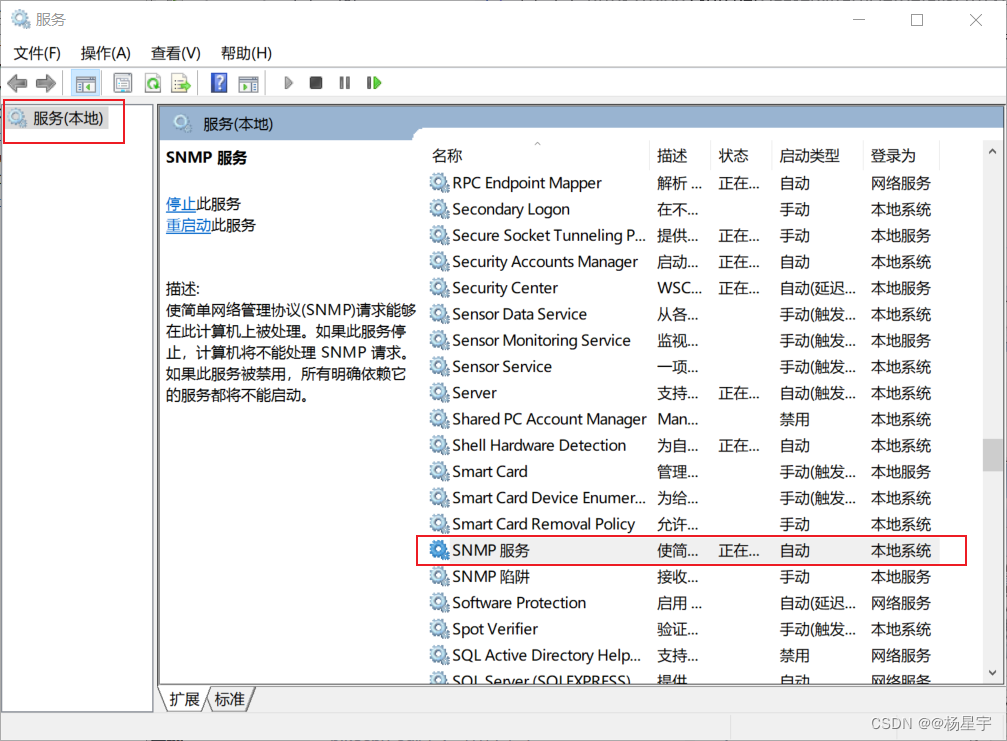Click 自动(延迟... startup type of Security Center

pos(818,288)
